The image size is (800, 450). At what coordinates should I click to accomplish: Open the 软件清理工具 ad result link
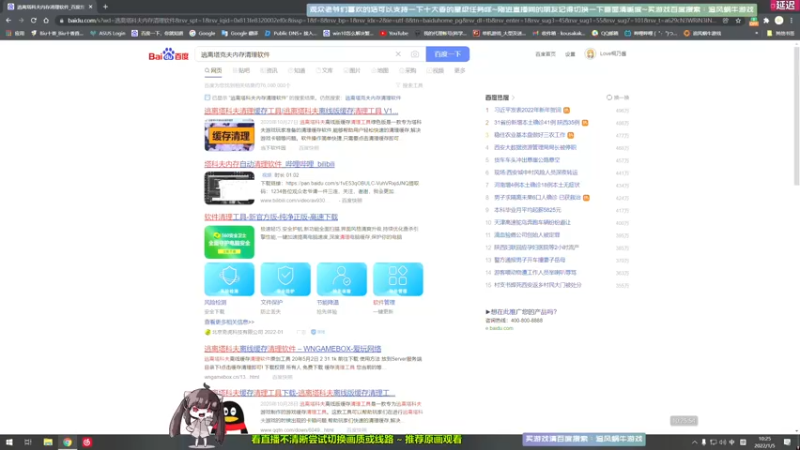[271, 217]
